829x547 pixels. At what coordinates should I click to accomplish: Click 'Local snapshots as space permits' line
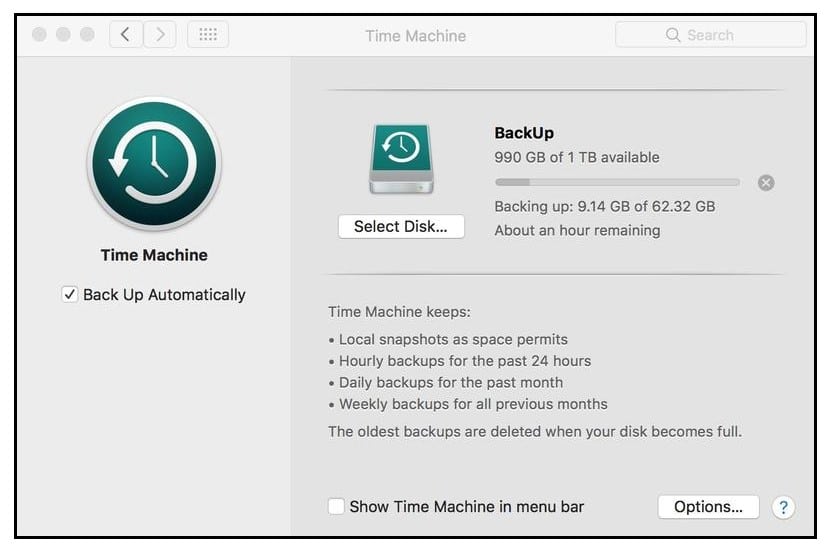453,339
